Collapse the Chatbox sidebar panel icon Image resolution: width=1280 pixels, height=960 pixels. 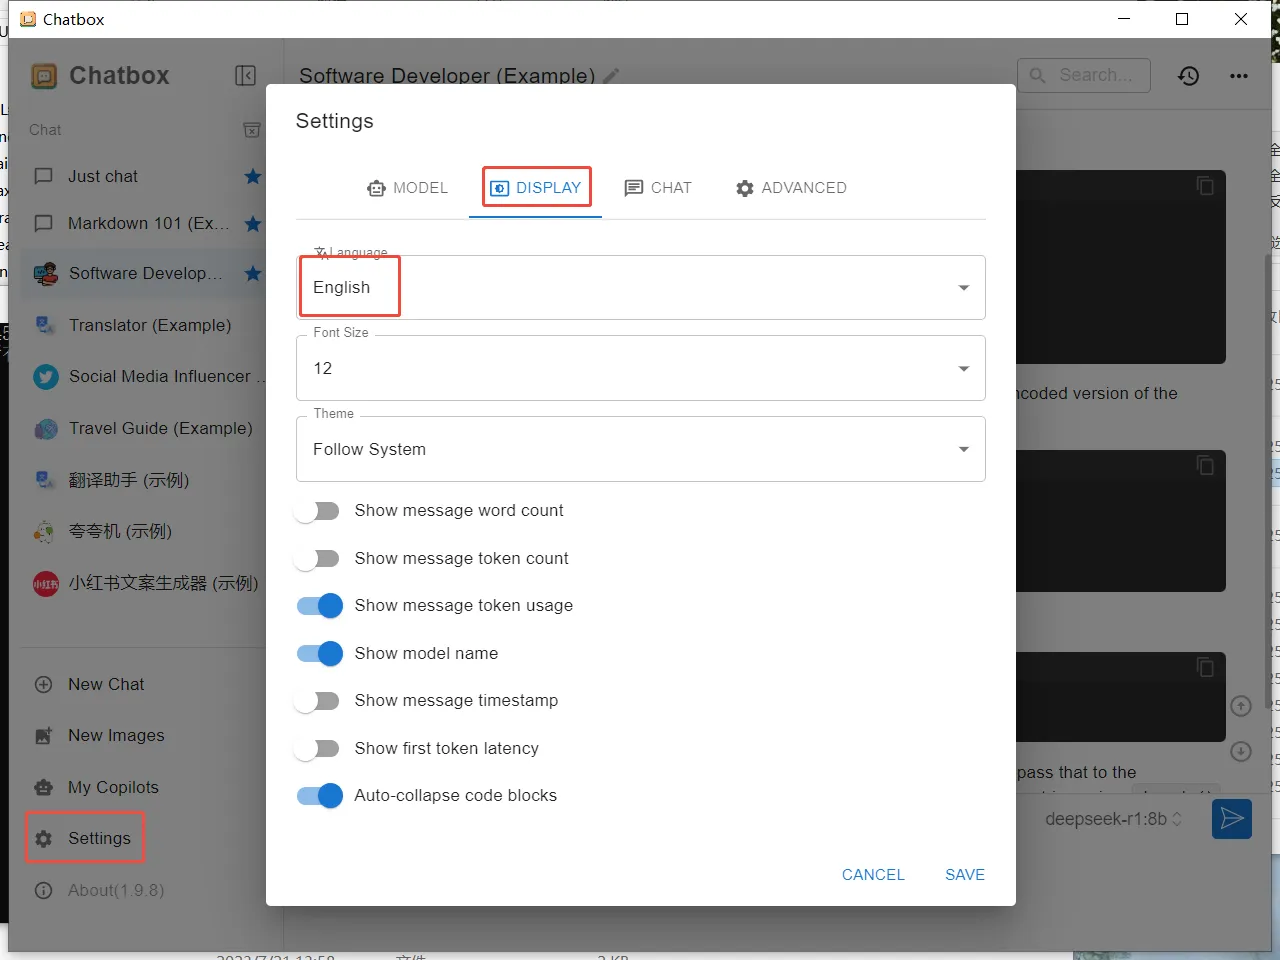[x=245, y=76]
